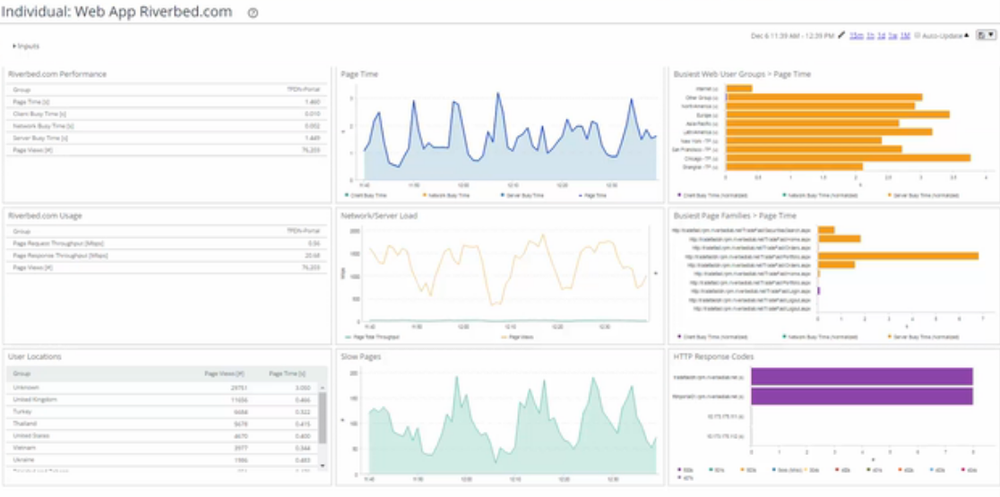Click the User Locations scrollbar thumb
This screenshot has height=497, width=1000.
(322, 418)
